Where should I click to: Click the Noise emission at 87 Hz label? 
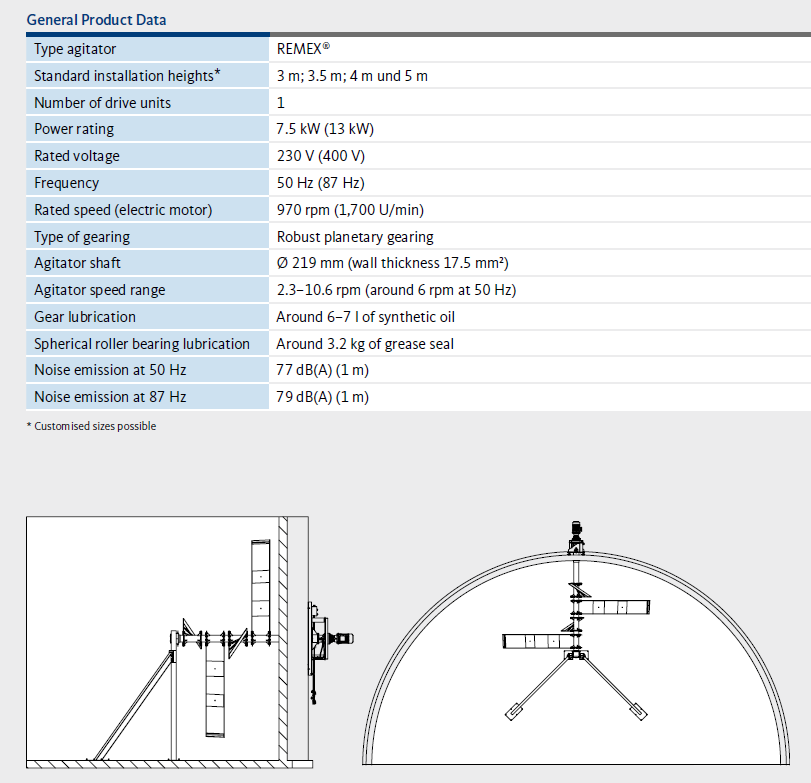pos(110,397)
